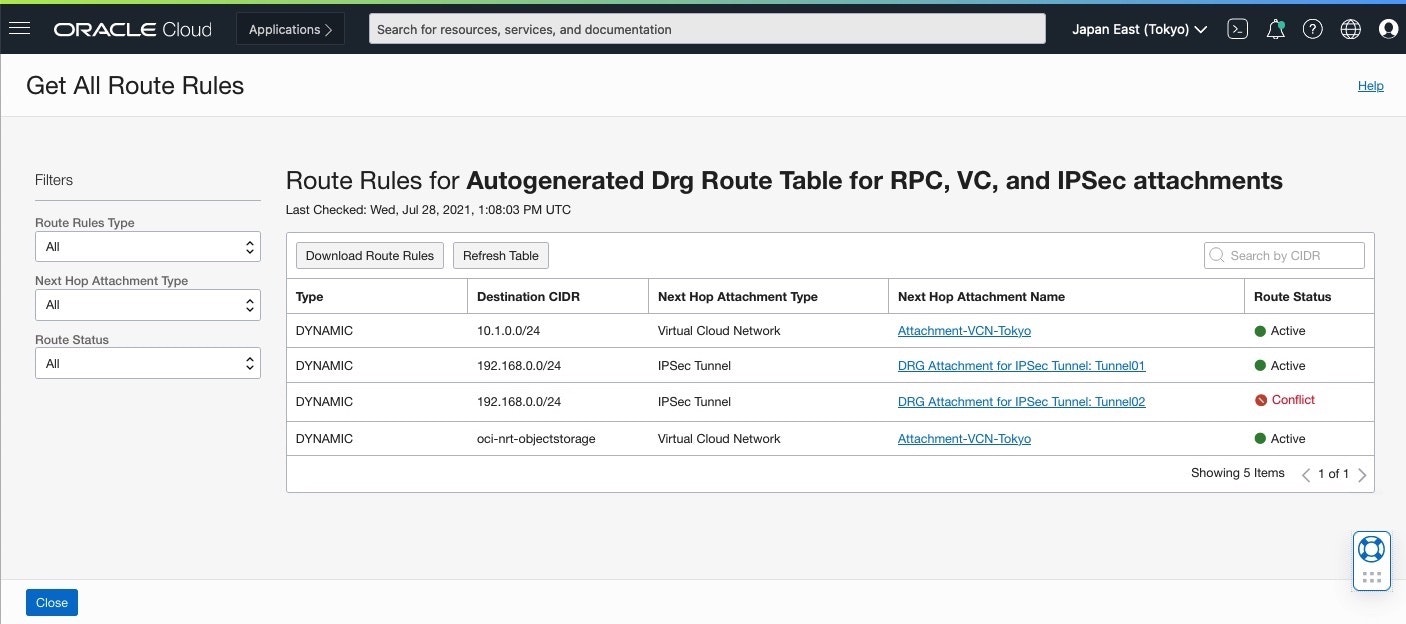The width and height of the screenshot is (1406, 624).
Task: Click the Conflict status text
Action: pos(1293,400)
